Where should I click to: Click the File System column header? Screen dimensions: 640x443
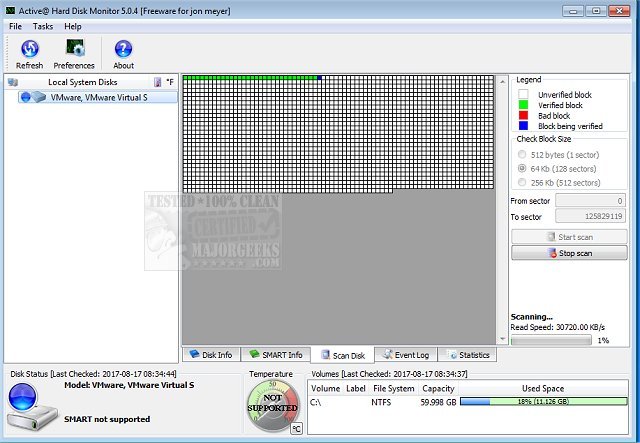(x=393, y=388)
